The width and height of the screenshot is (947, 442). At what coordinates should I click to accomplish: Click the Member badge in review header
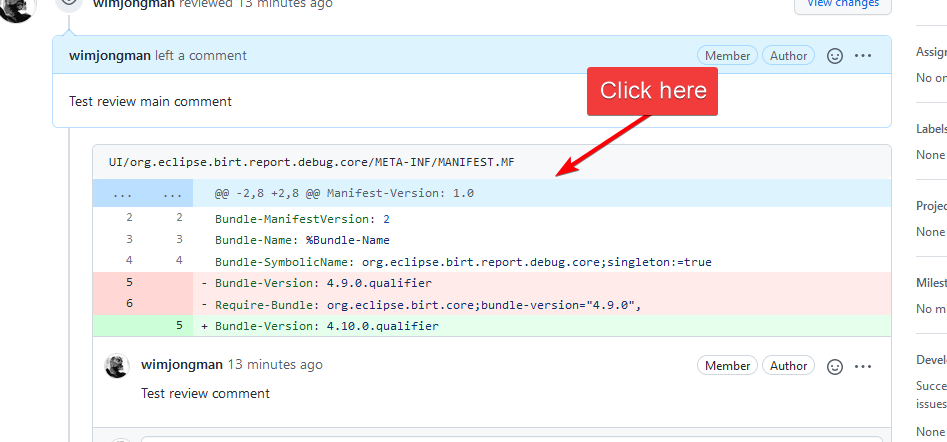727,56
